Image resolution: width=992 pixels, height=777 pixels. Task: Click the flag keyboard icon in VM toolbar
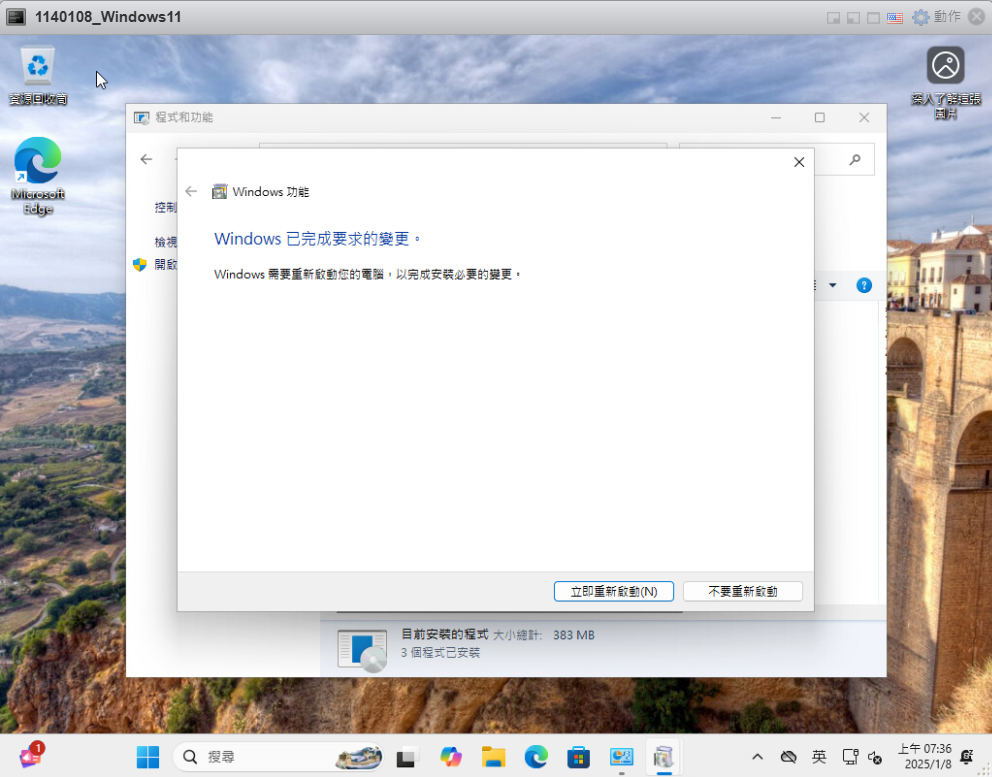point(895,18)
